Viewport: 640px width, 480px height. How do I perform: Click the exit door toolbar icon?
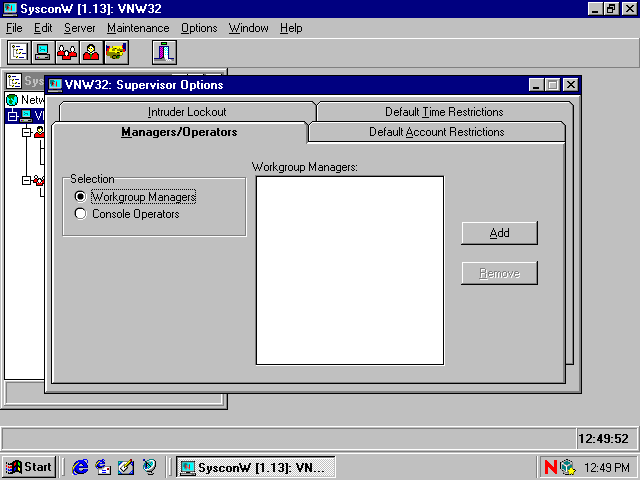coord(164,52)
